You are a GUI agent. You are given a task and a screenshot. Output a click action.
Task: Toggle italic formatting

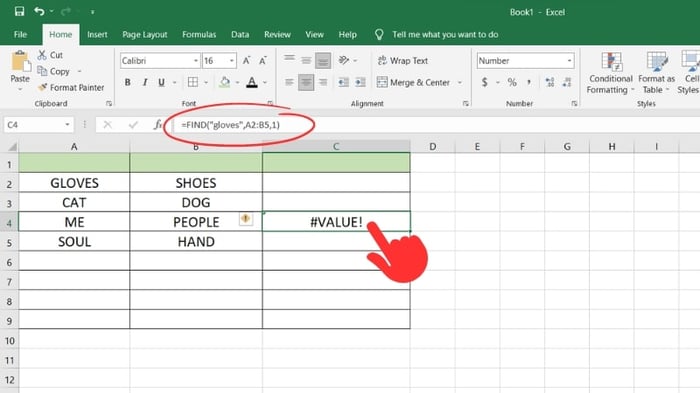coord(145,82)
